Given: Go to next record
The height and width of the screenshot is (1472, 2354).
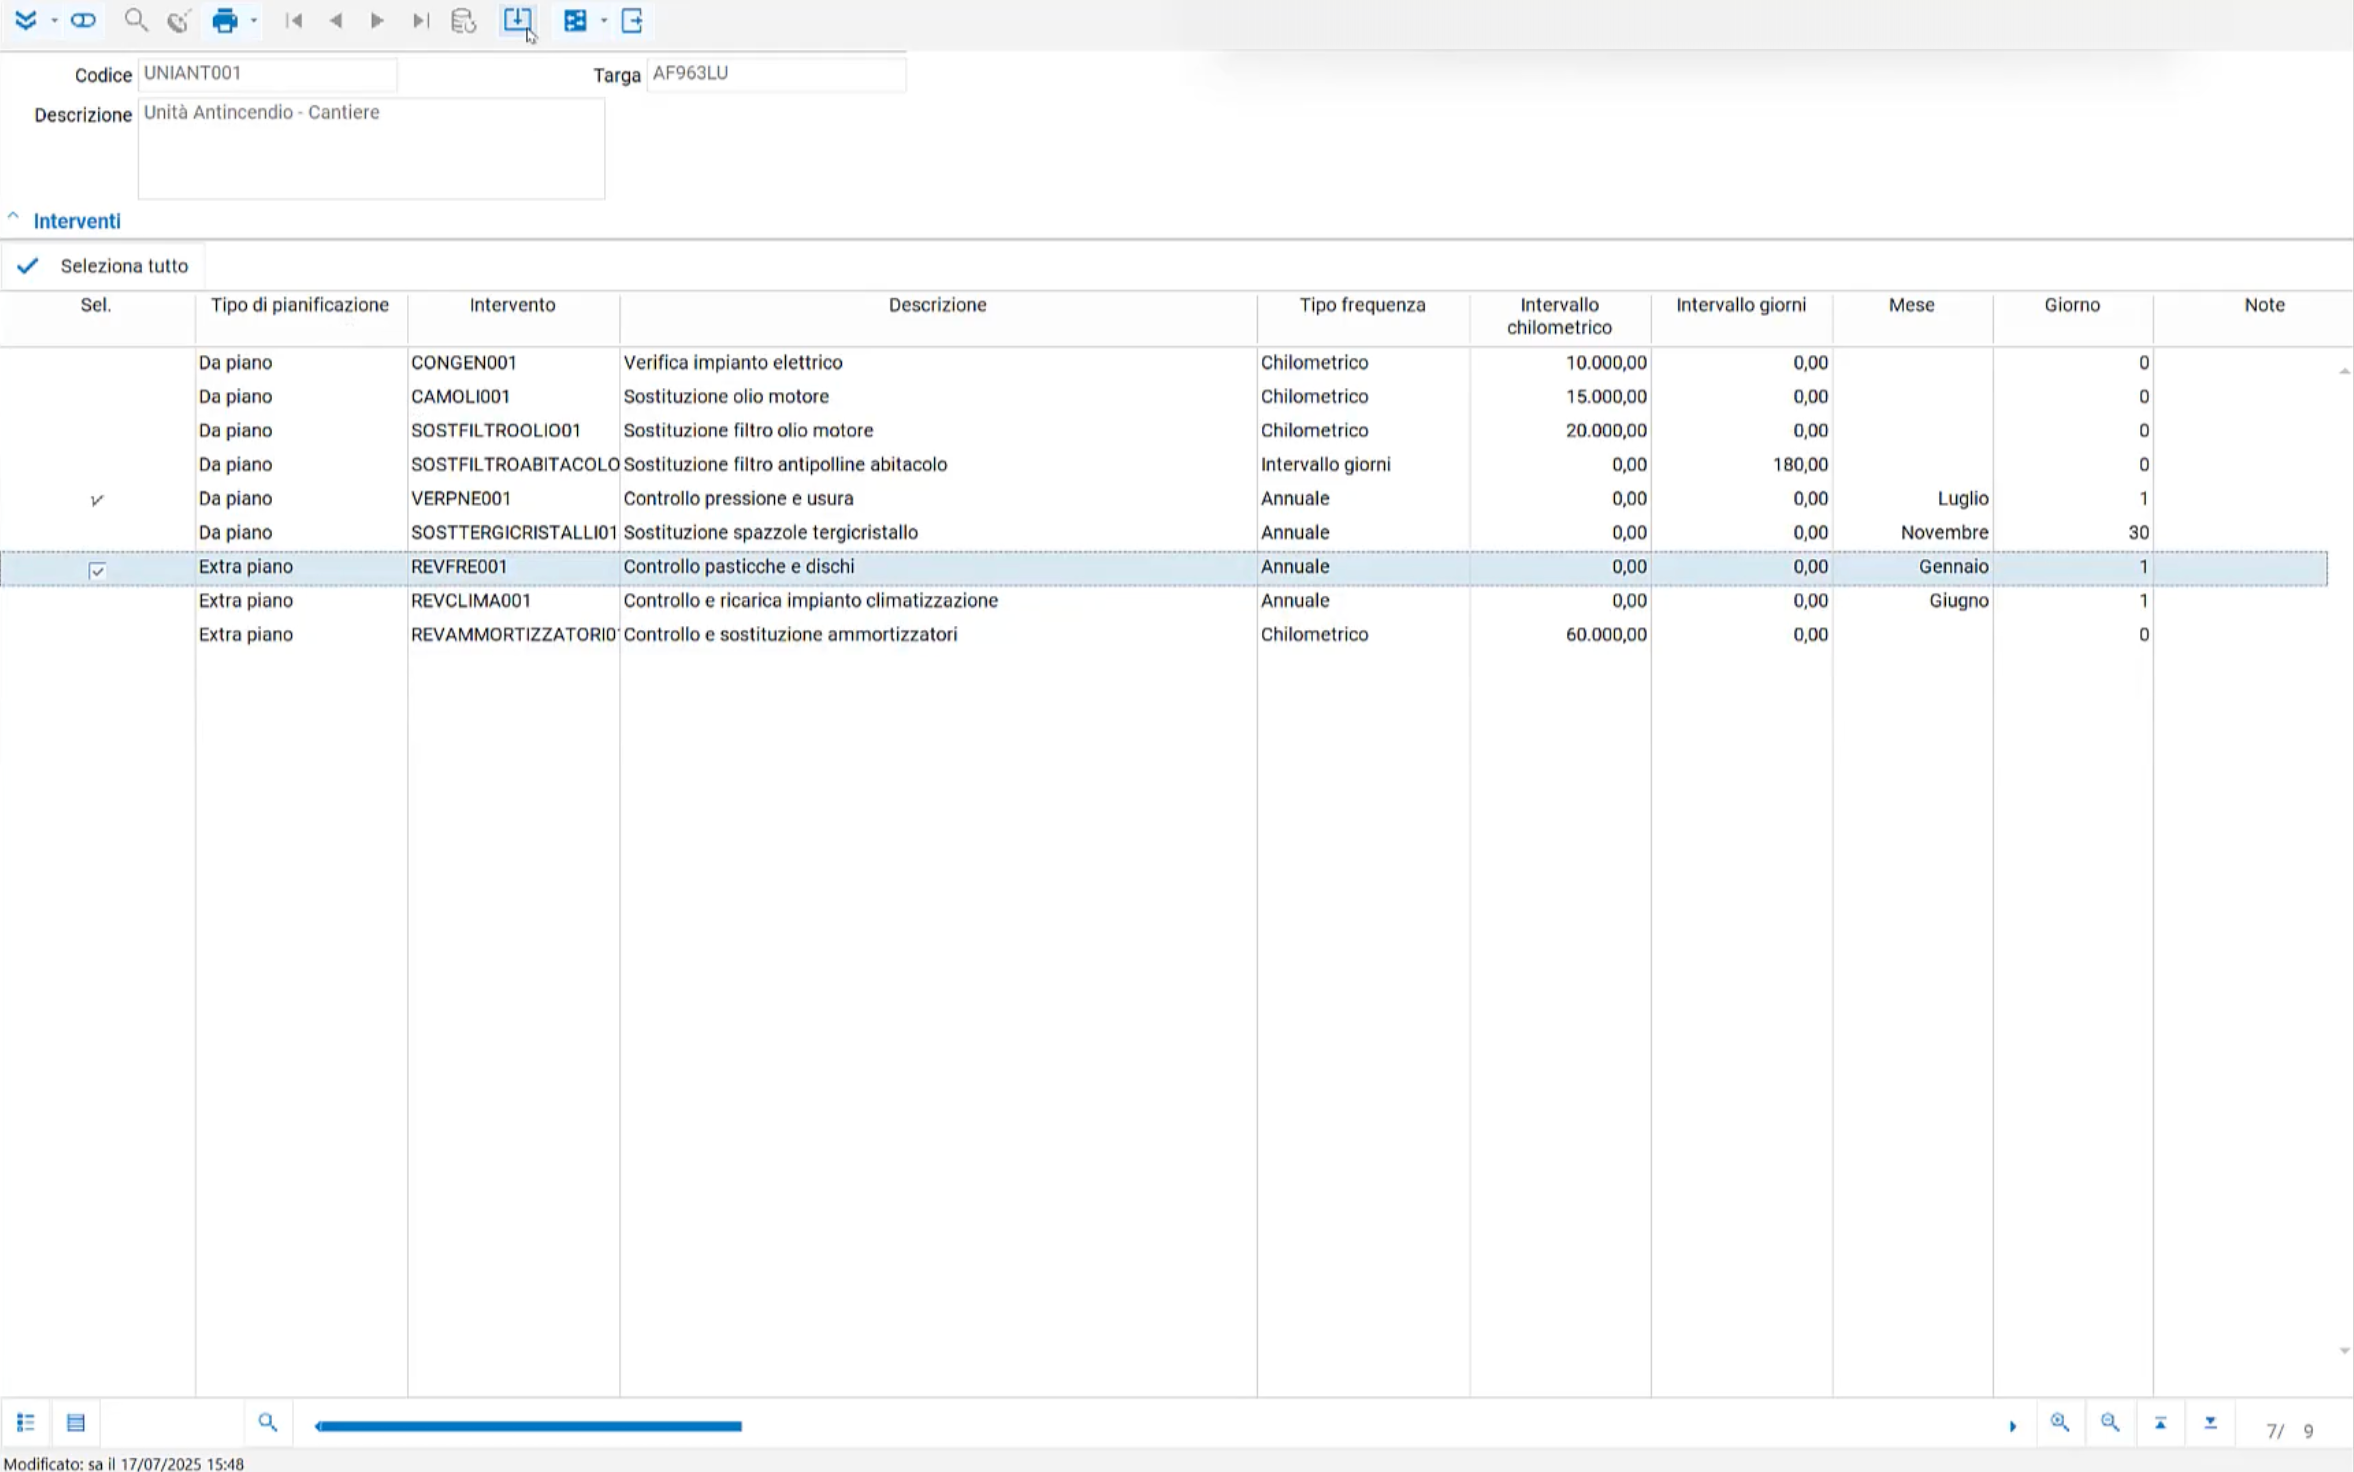Looking at the screenshot, I should pos(377,21).
